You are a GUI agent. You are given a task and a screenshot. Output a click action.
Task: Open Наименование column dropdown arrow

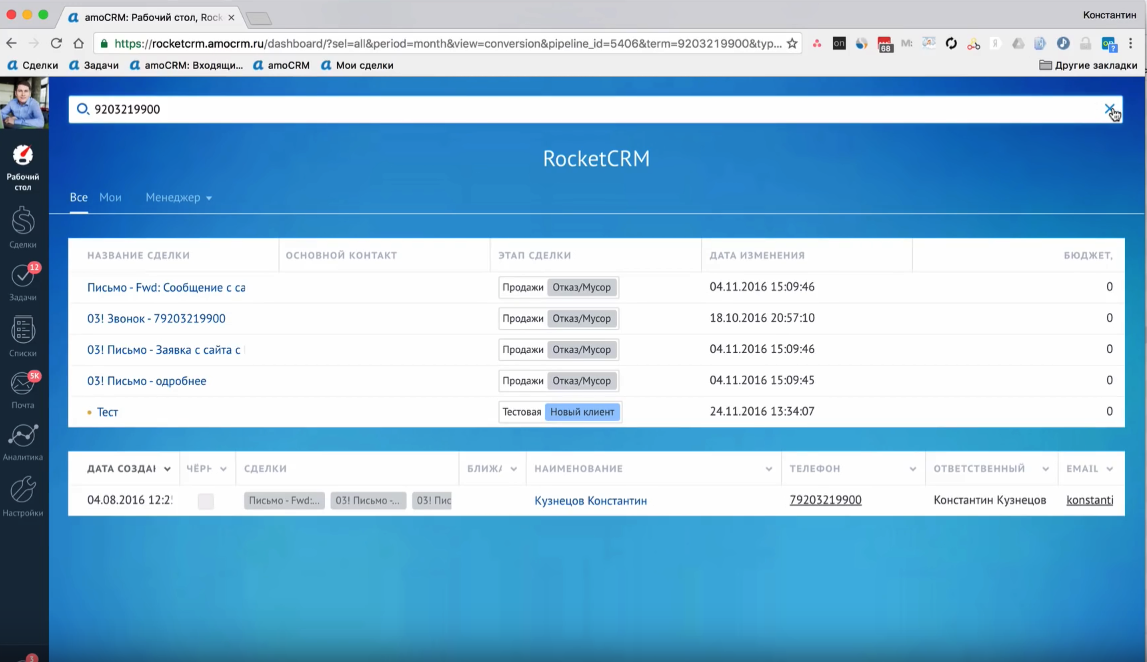click(x=769, y=469)
